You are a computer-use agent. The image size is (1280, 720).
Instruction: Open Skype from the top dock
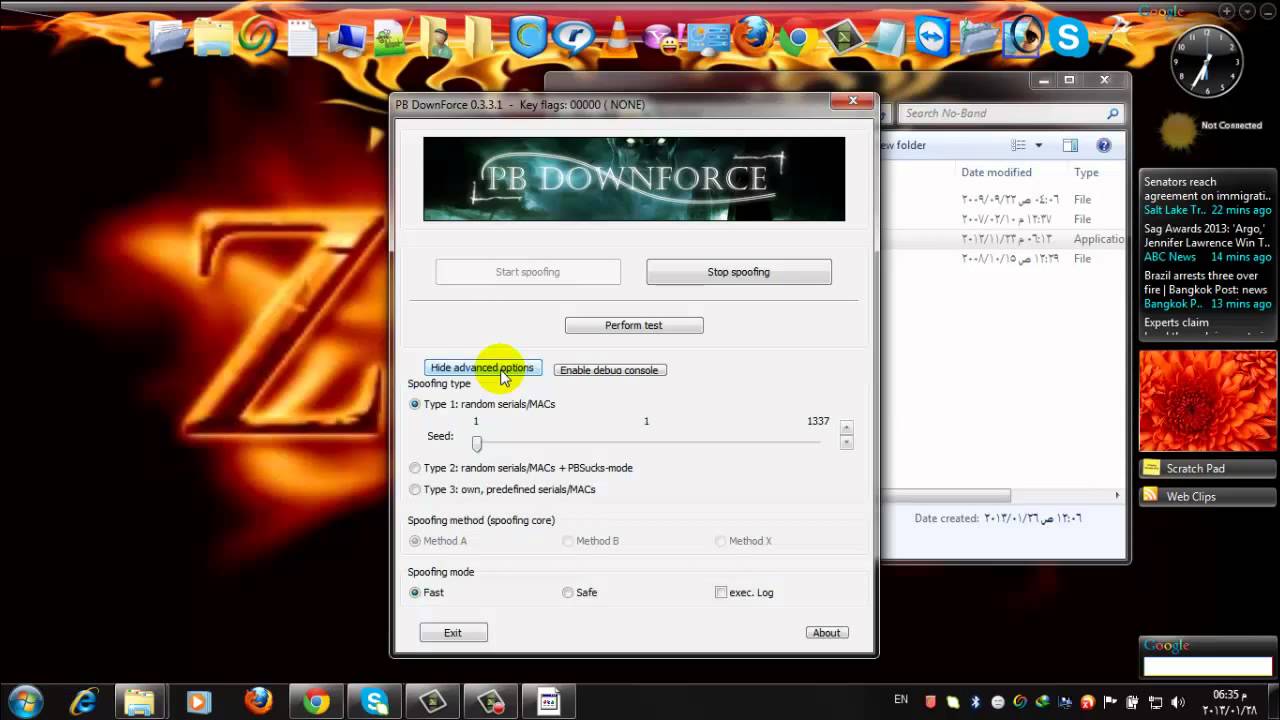pyautogui.click(x=1068, y=38)
